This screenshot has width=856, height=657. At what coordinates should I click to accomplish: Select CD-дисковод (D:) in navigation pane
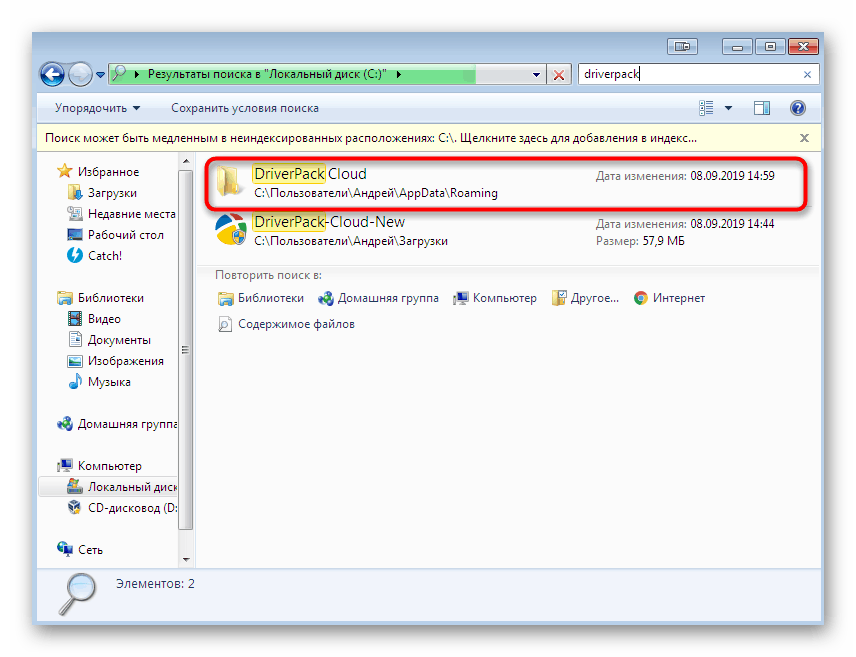[x=132, y=508]
